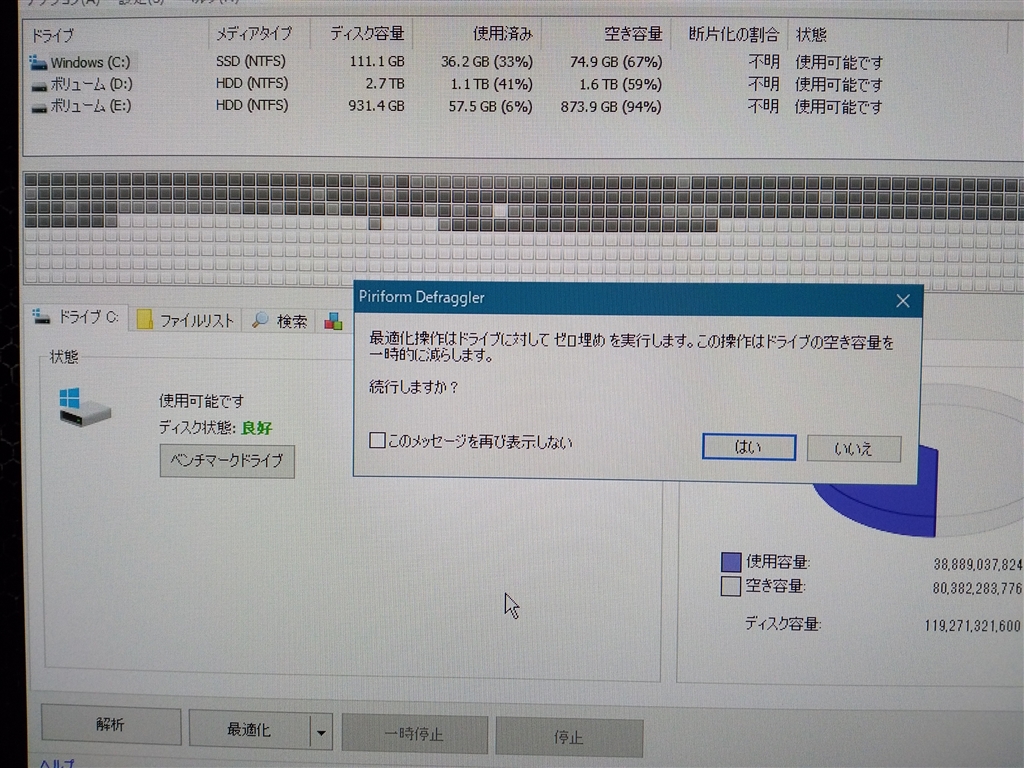This screenshot has width=1024, height=768.
Task: Click はい to confirm zero fill
Action: pyautogui.click(x=748, y=447)
